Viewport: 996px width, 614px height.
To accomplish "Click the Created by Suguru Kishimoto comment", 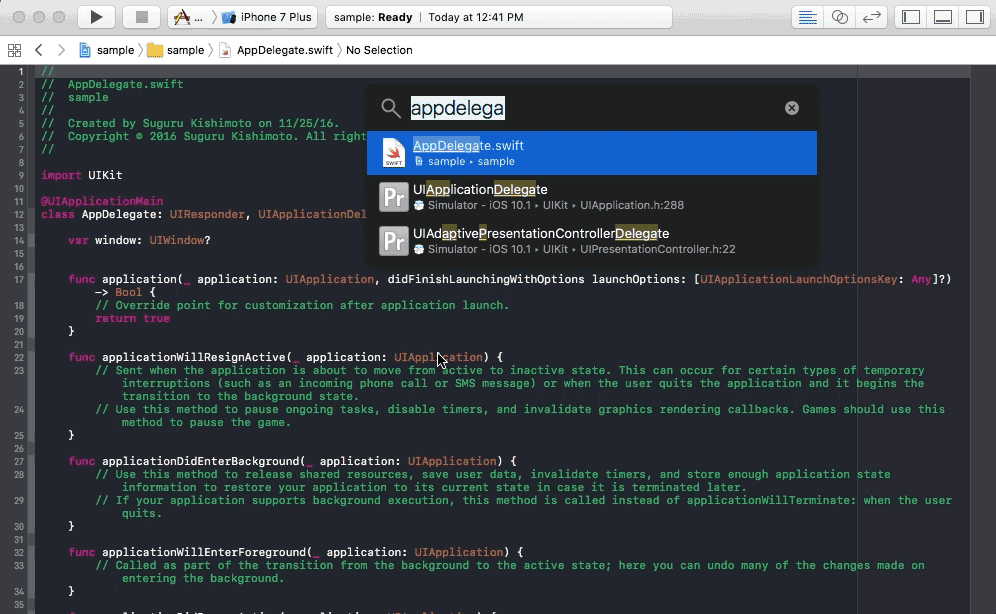I will click(191, 123).
